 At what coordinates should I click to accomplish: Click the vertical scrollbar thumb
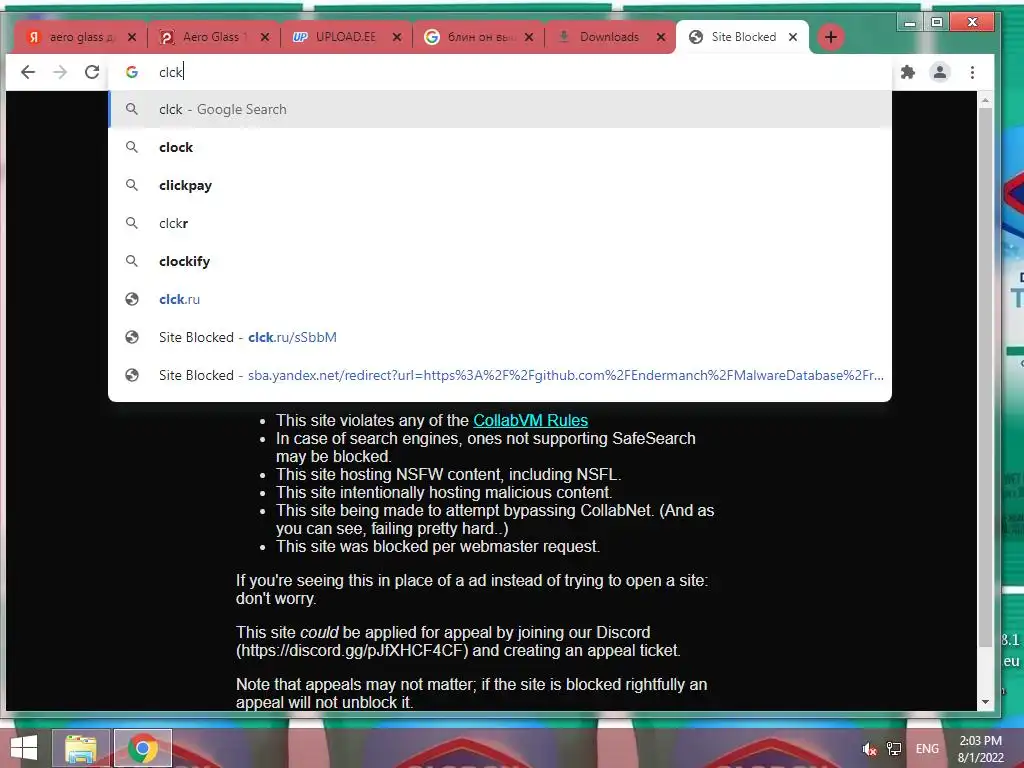pyautogui.click(x=985, y=377)
